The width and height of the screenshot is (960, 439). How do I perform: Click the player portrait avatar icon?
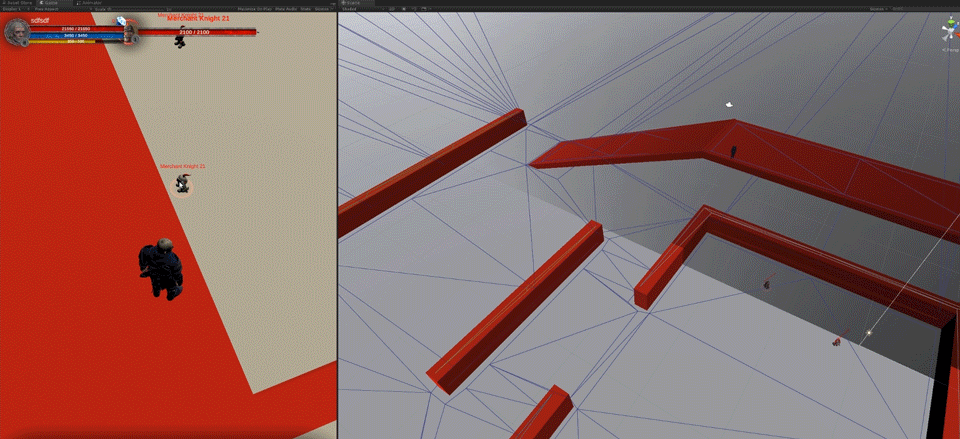coord(17,32)
